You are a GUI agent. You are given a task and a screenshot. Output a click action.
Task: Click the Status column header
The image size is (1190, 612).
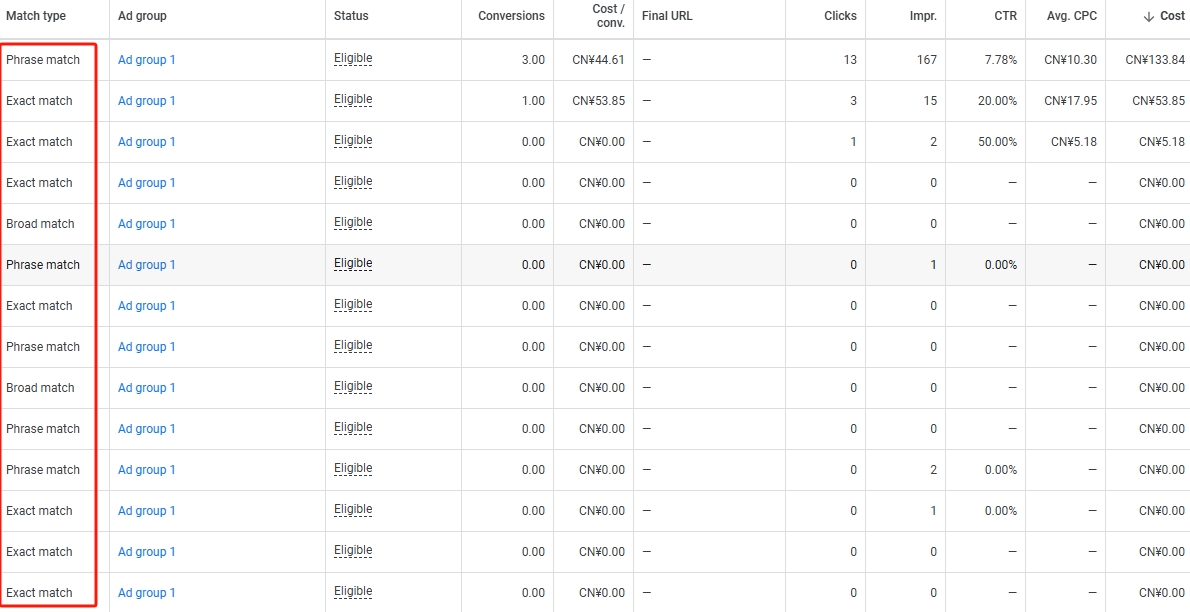coord(351,16)
